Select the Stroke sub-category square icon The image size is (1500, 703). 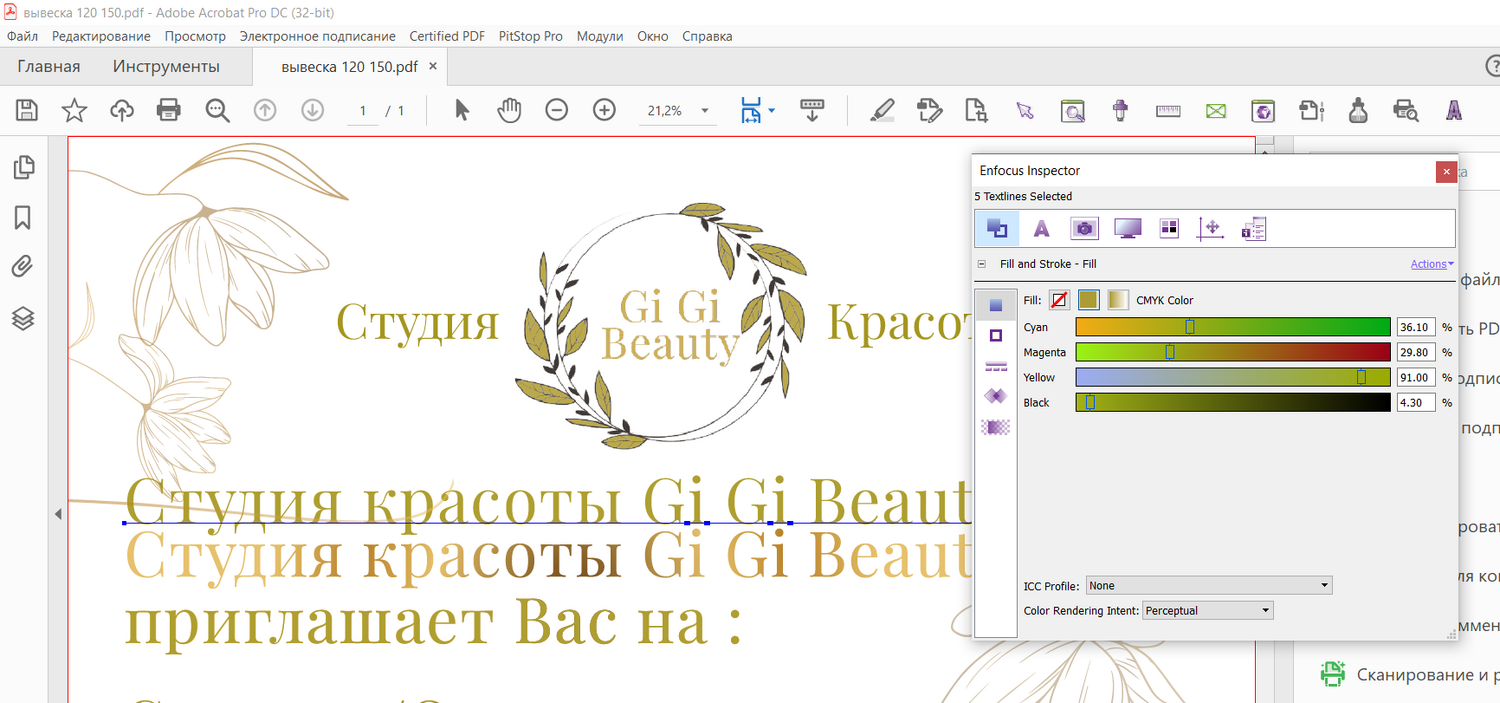[x=995, y=336]
